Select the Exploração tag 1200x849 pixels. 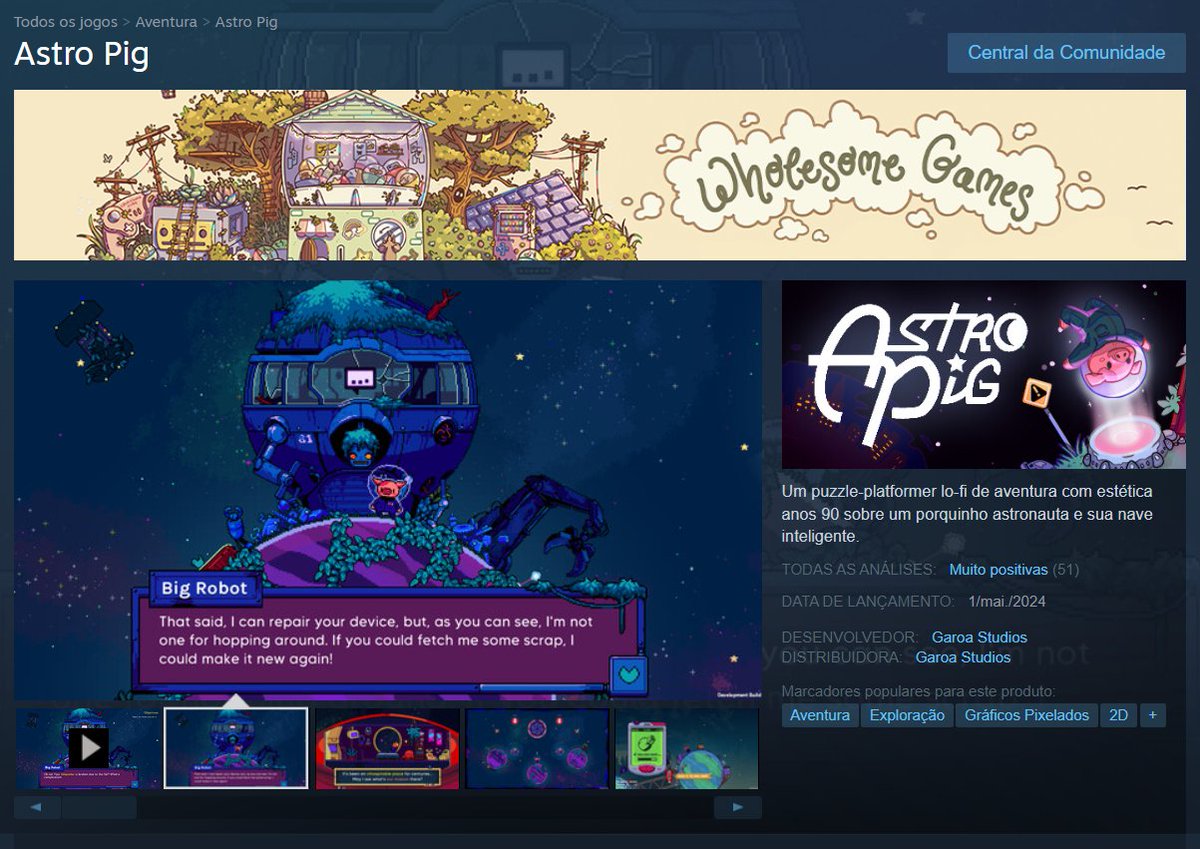(x=907, y=715)
